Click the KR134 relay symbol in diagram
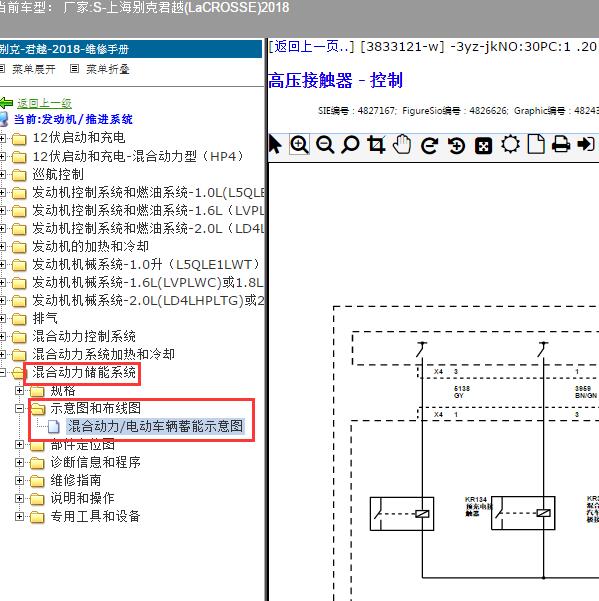This screenshot has width=599, height=601. 402,514
